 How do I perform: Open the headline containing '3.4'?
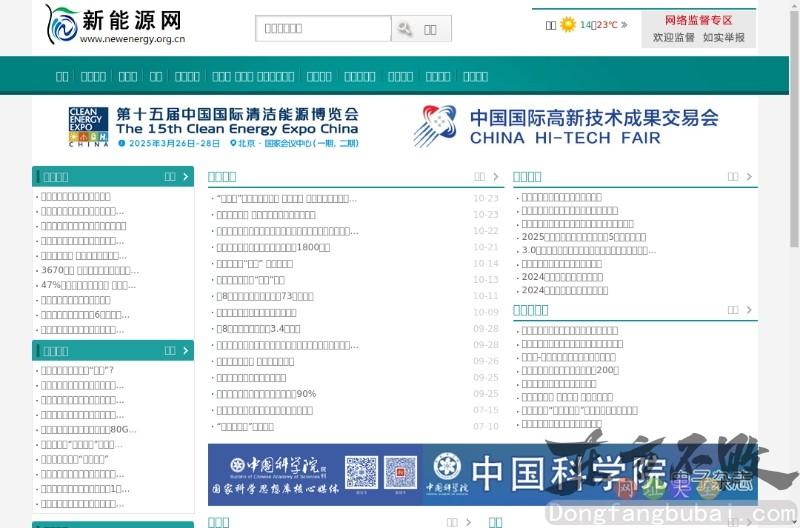(258, 329)
